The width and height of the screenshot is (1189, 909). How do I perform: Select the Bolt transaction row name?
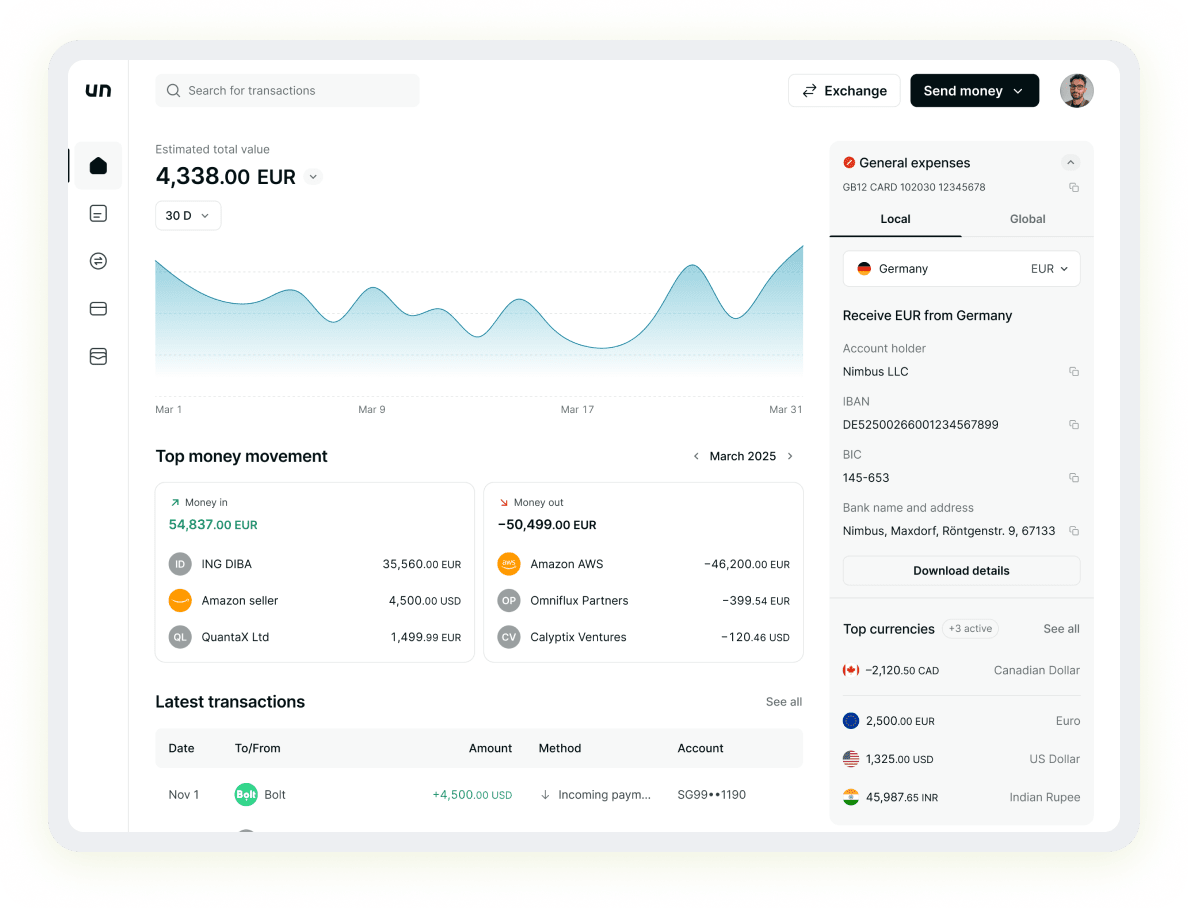tap(275, 795)
